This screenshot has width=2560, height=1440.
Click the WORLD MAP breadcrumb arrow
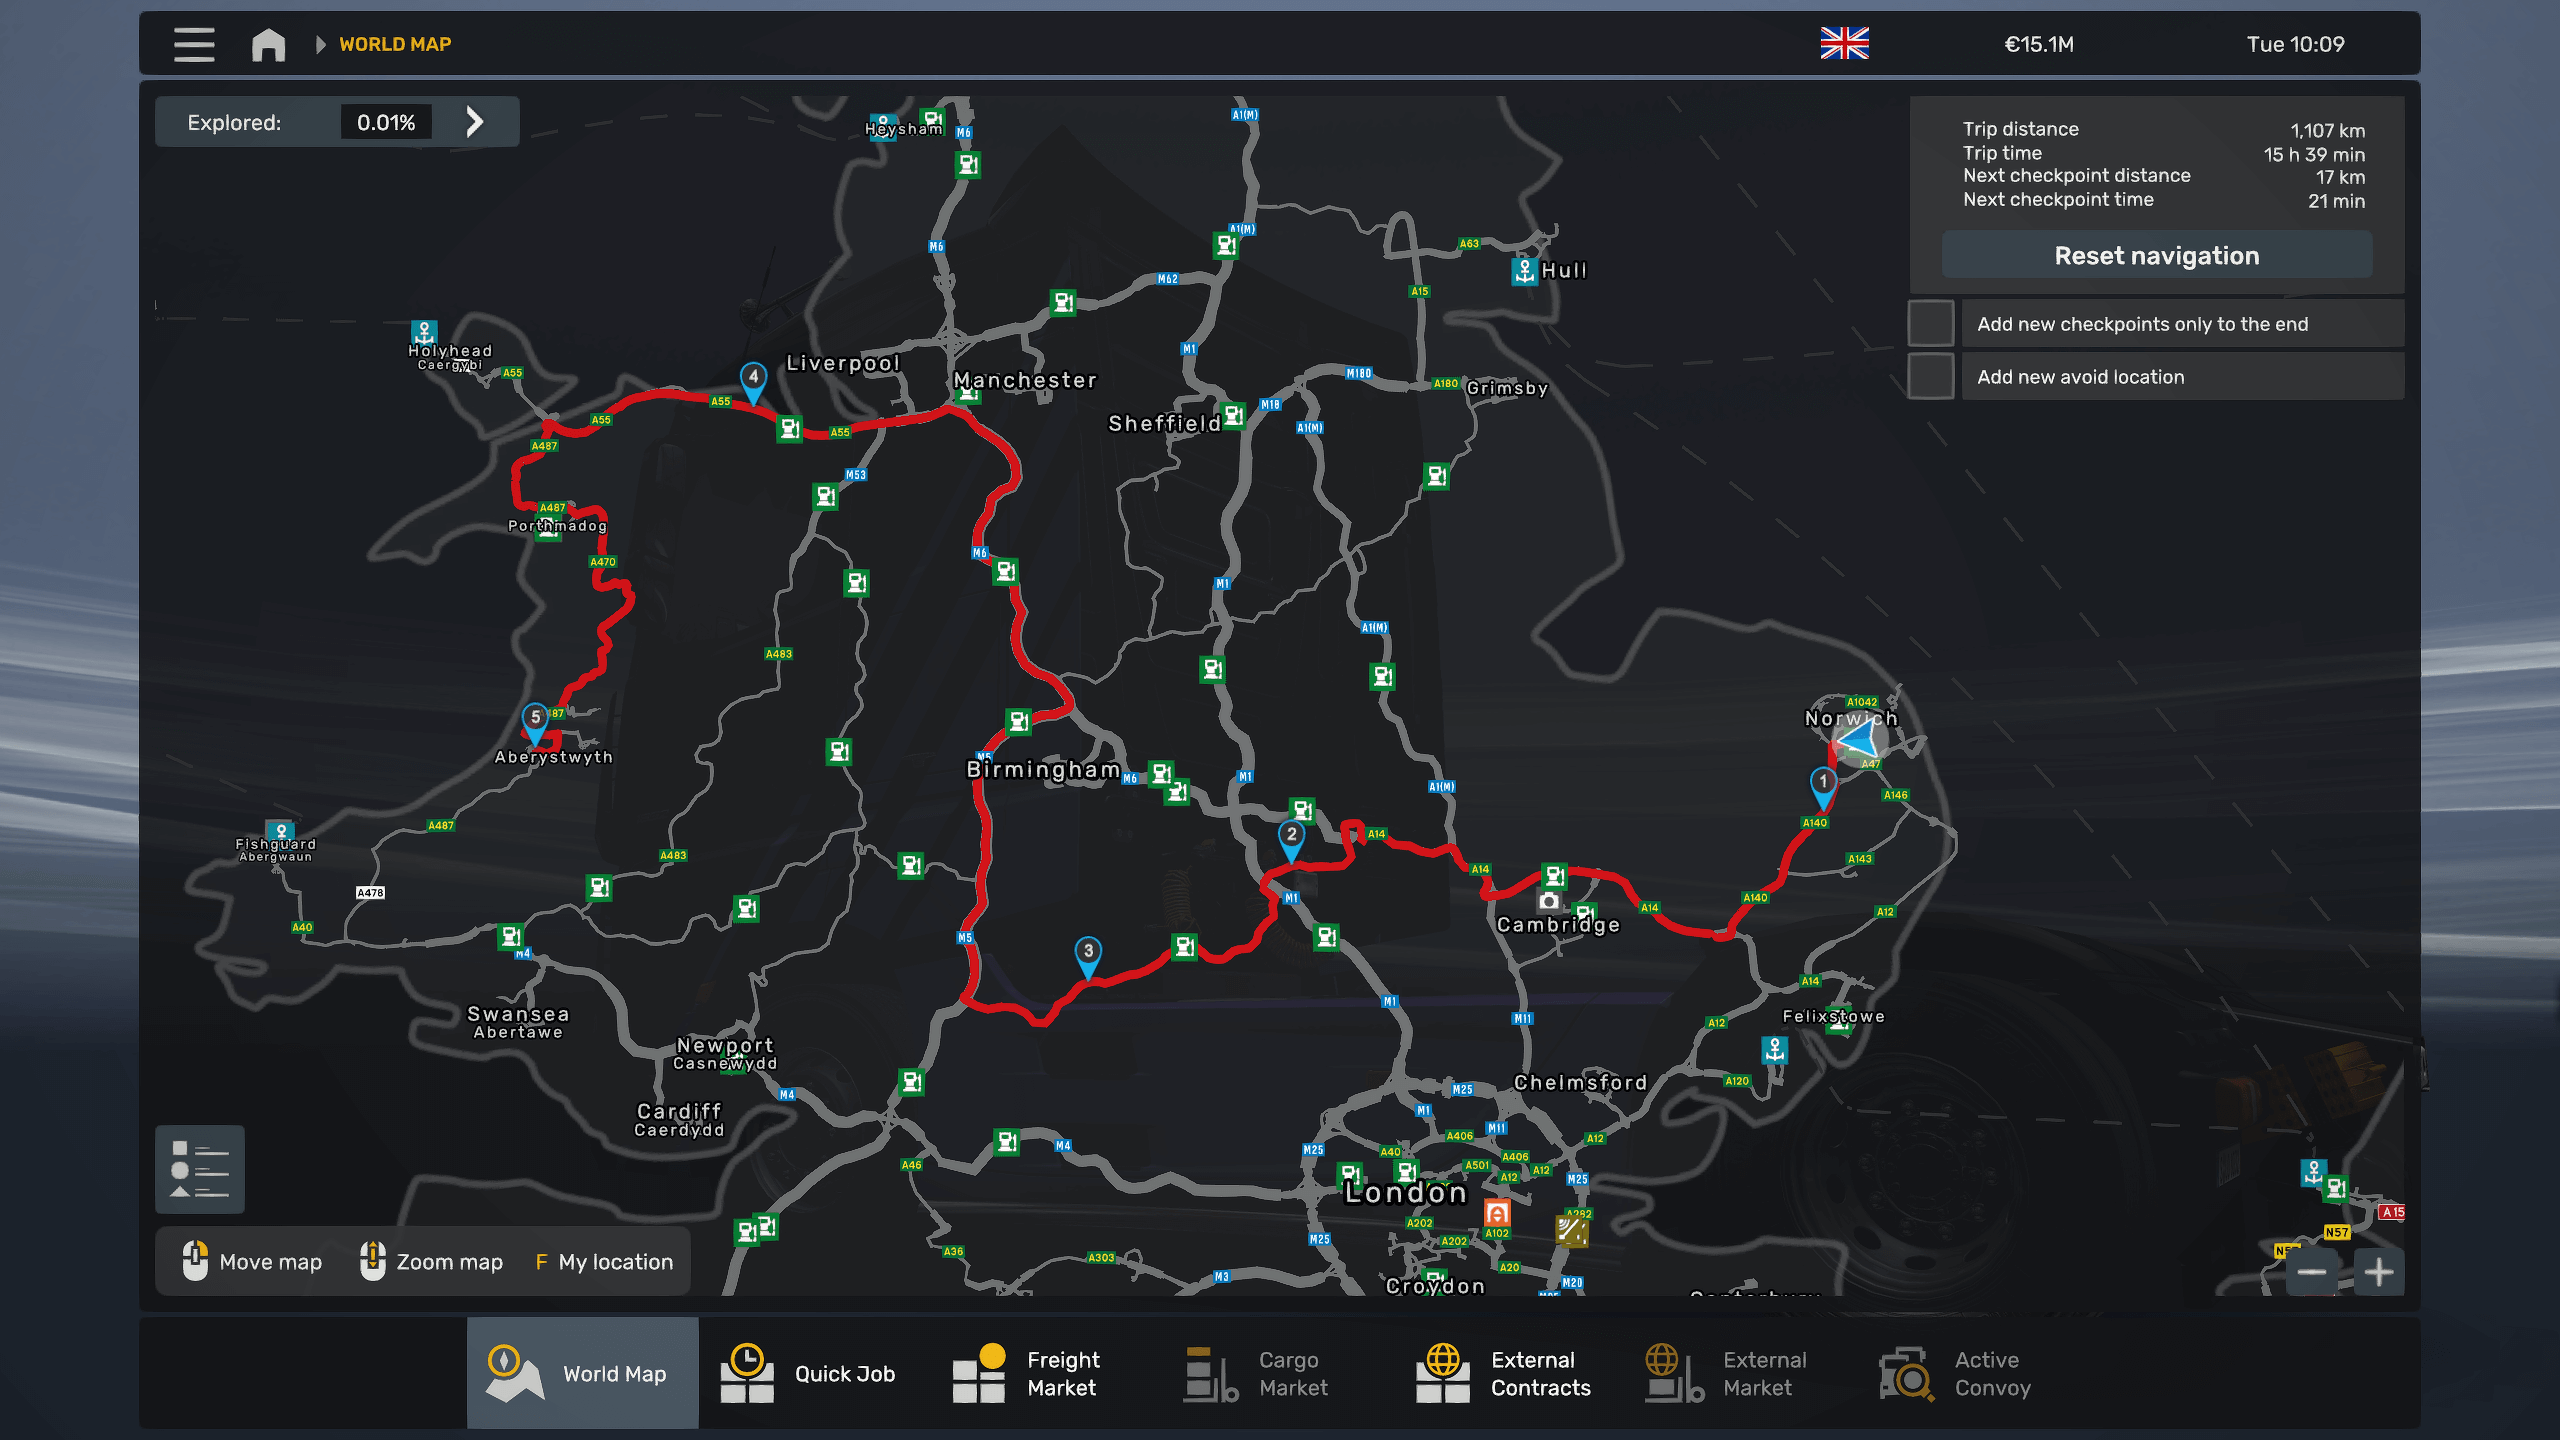[x=321, y=44]
